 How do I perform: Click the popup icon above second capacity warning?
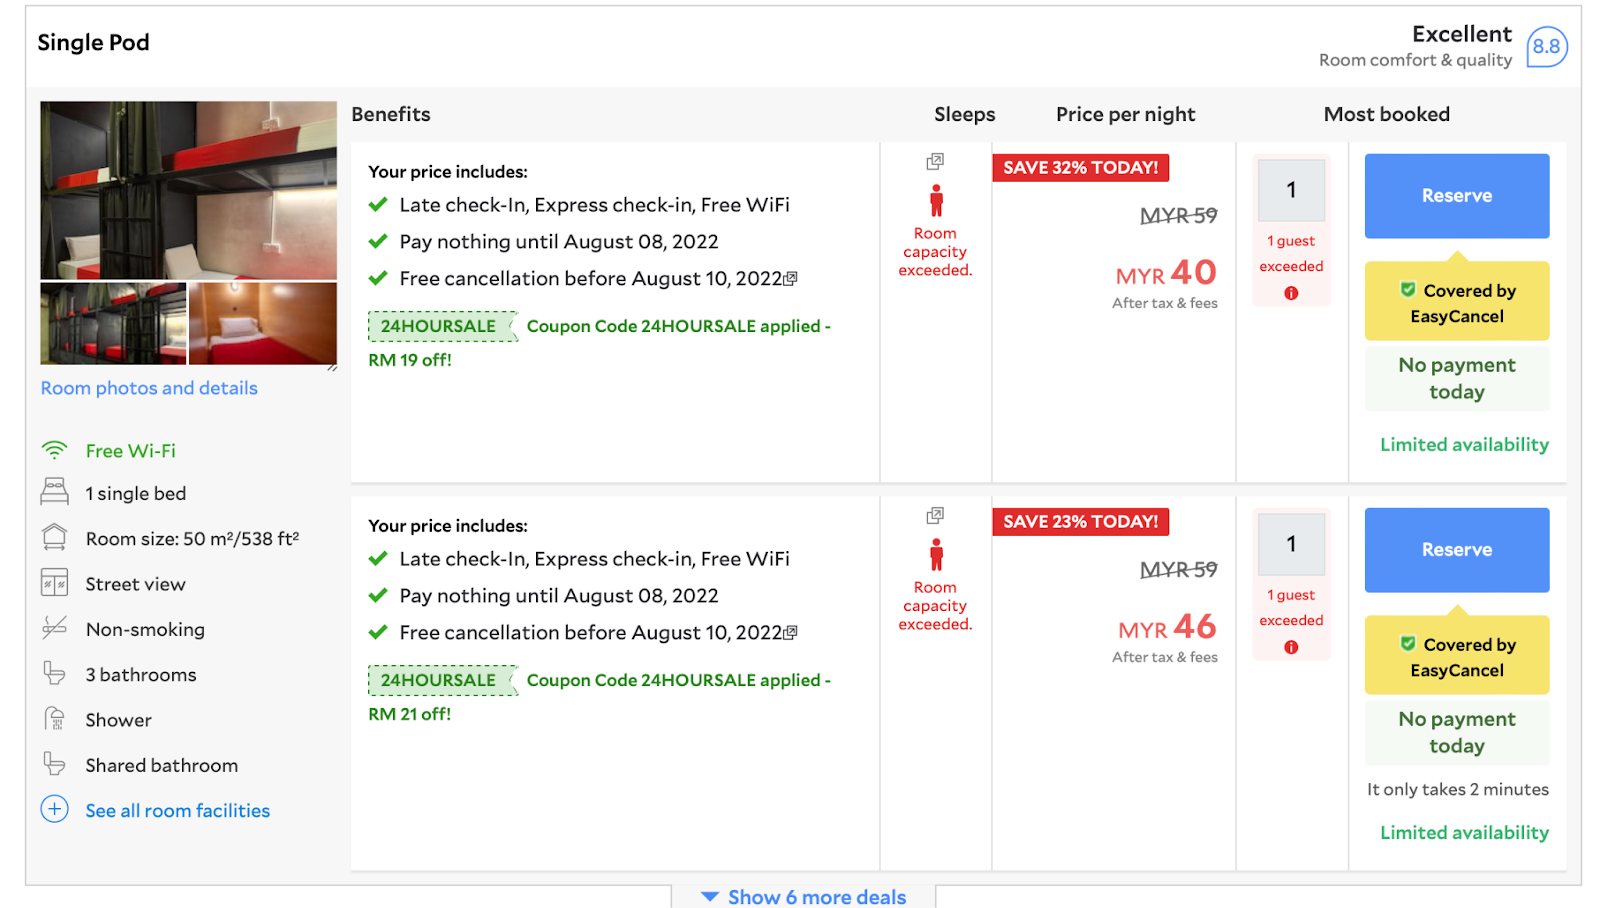click(935, 515)
